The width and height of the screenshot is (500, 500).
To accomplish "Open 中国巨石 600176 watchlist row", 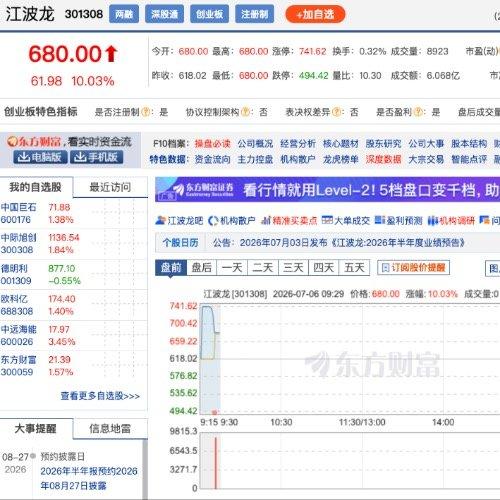I will point(73,213).
